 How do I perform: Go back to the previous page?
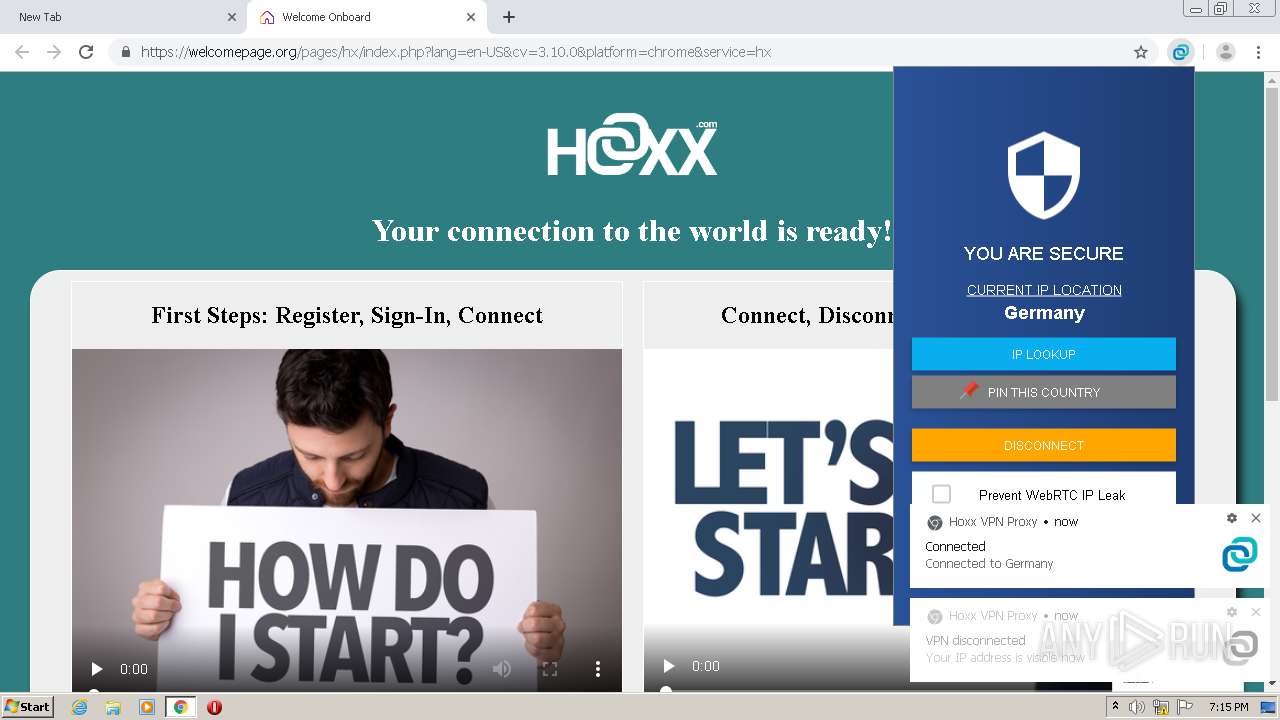tap(22, 52)
